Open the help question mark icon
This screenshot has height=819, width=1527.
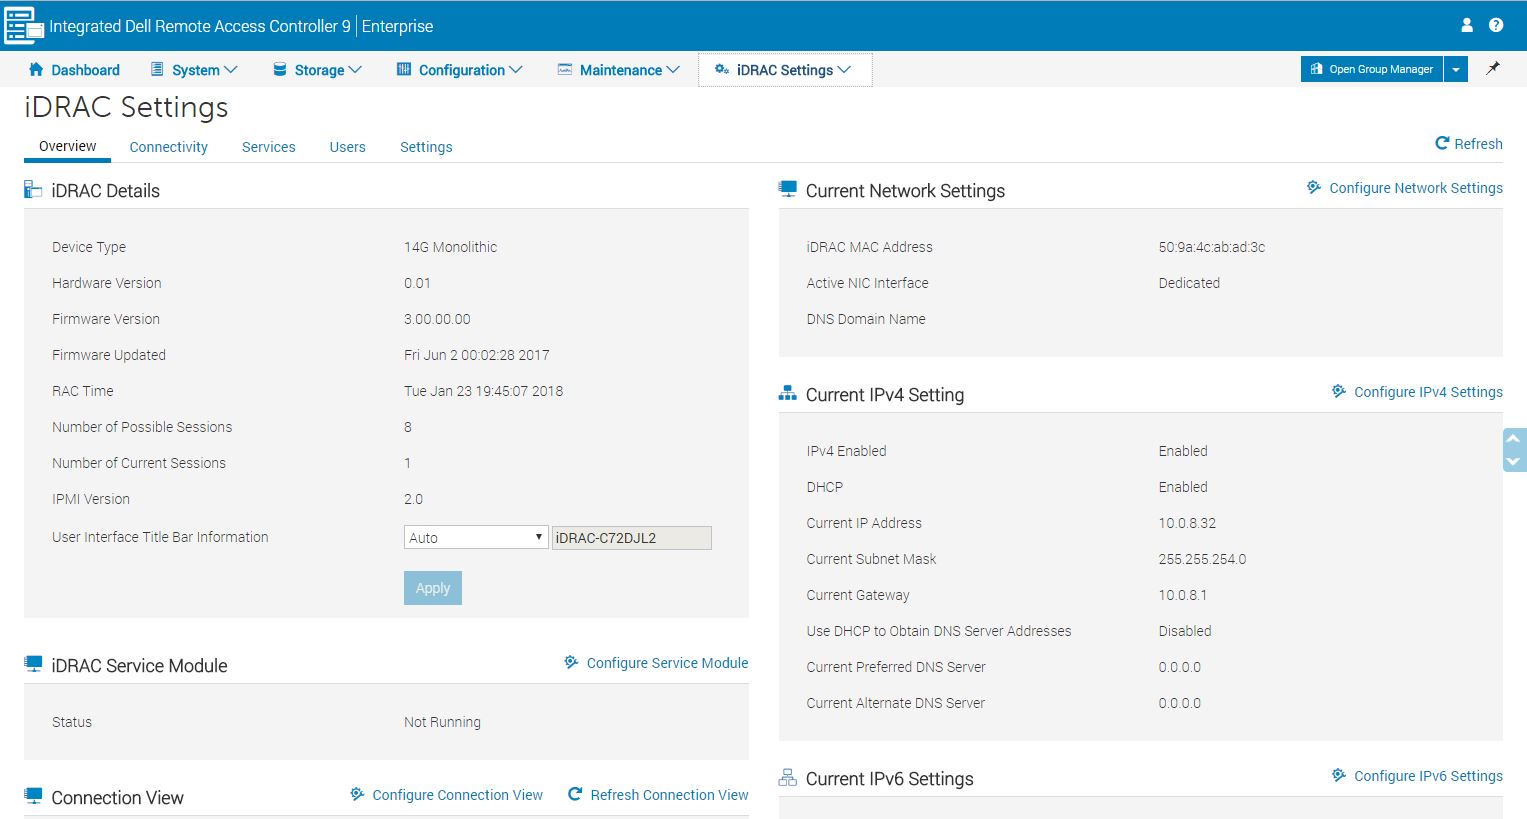coord(1496,25)
